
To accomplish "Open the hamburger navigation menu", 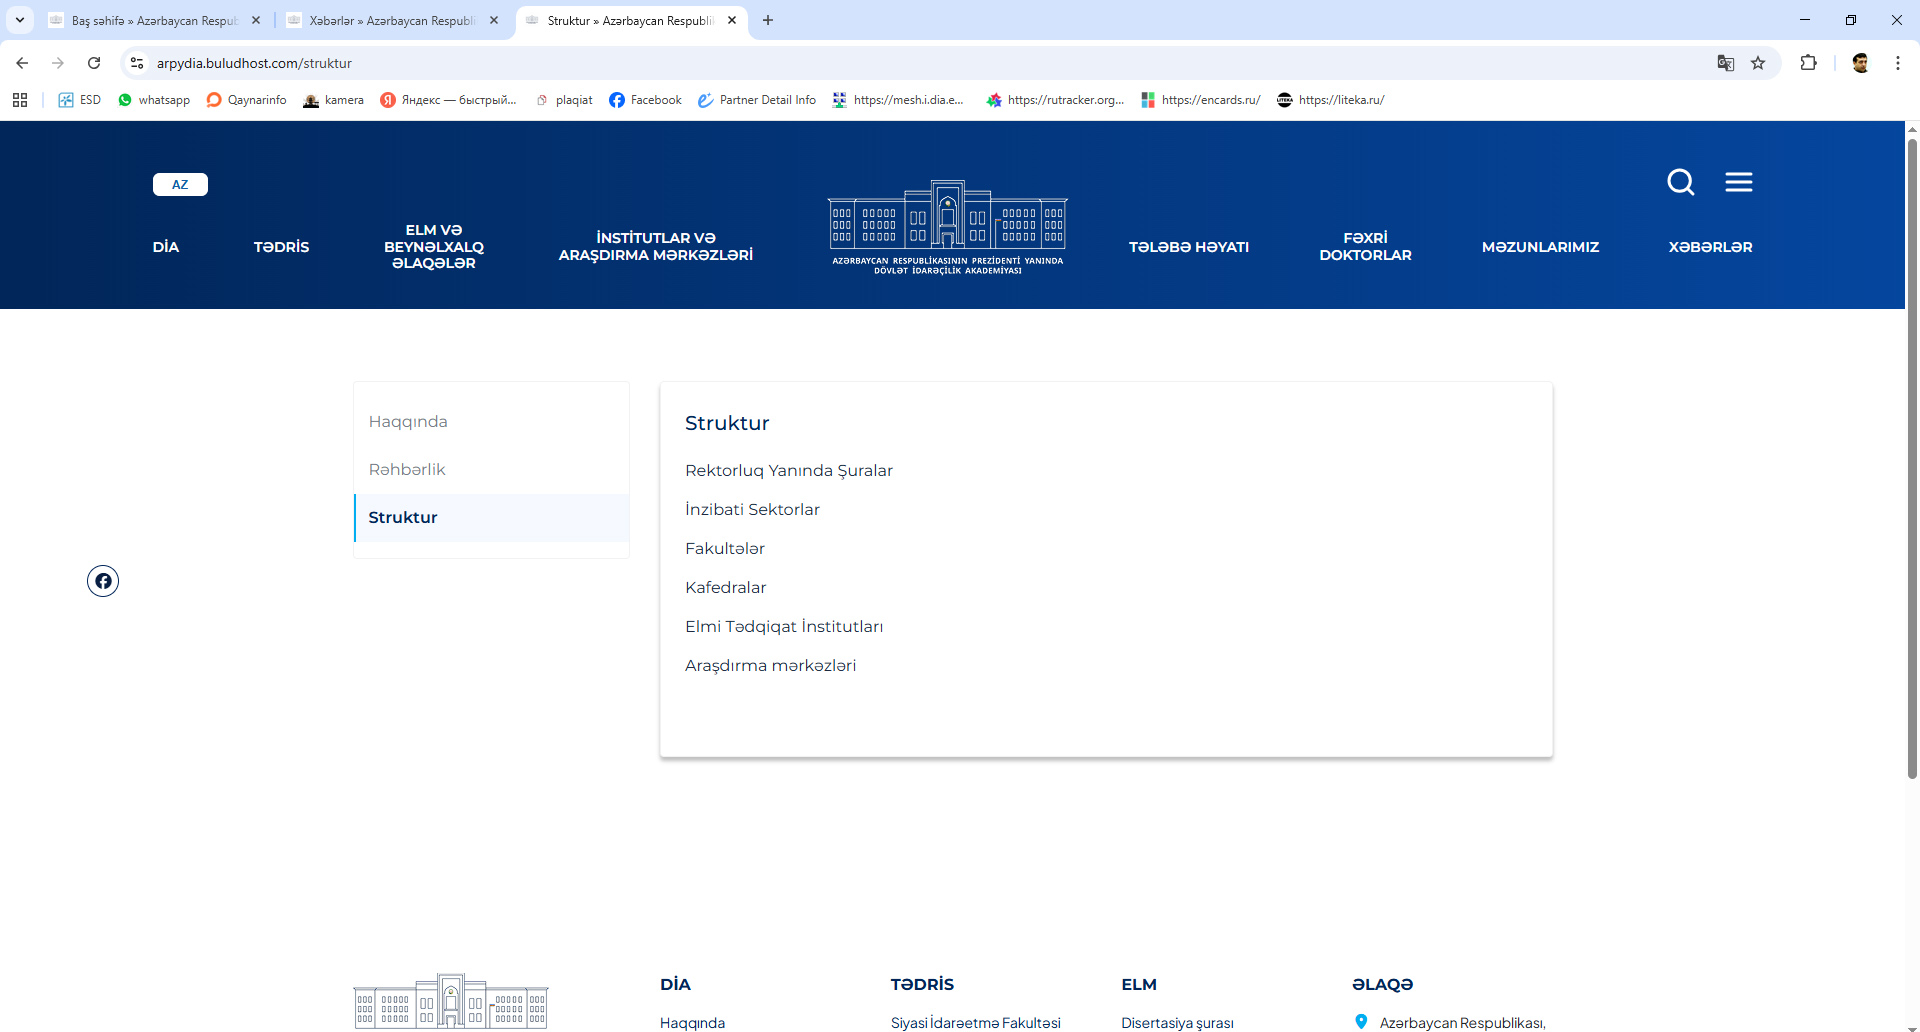I will coord(1740,182).
